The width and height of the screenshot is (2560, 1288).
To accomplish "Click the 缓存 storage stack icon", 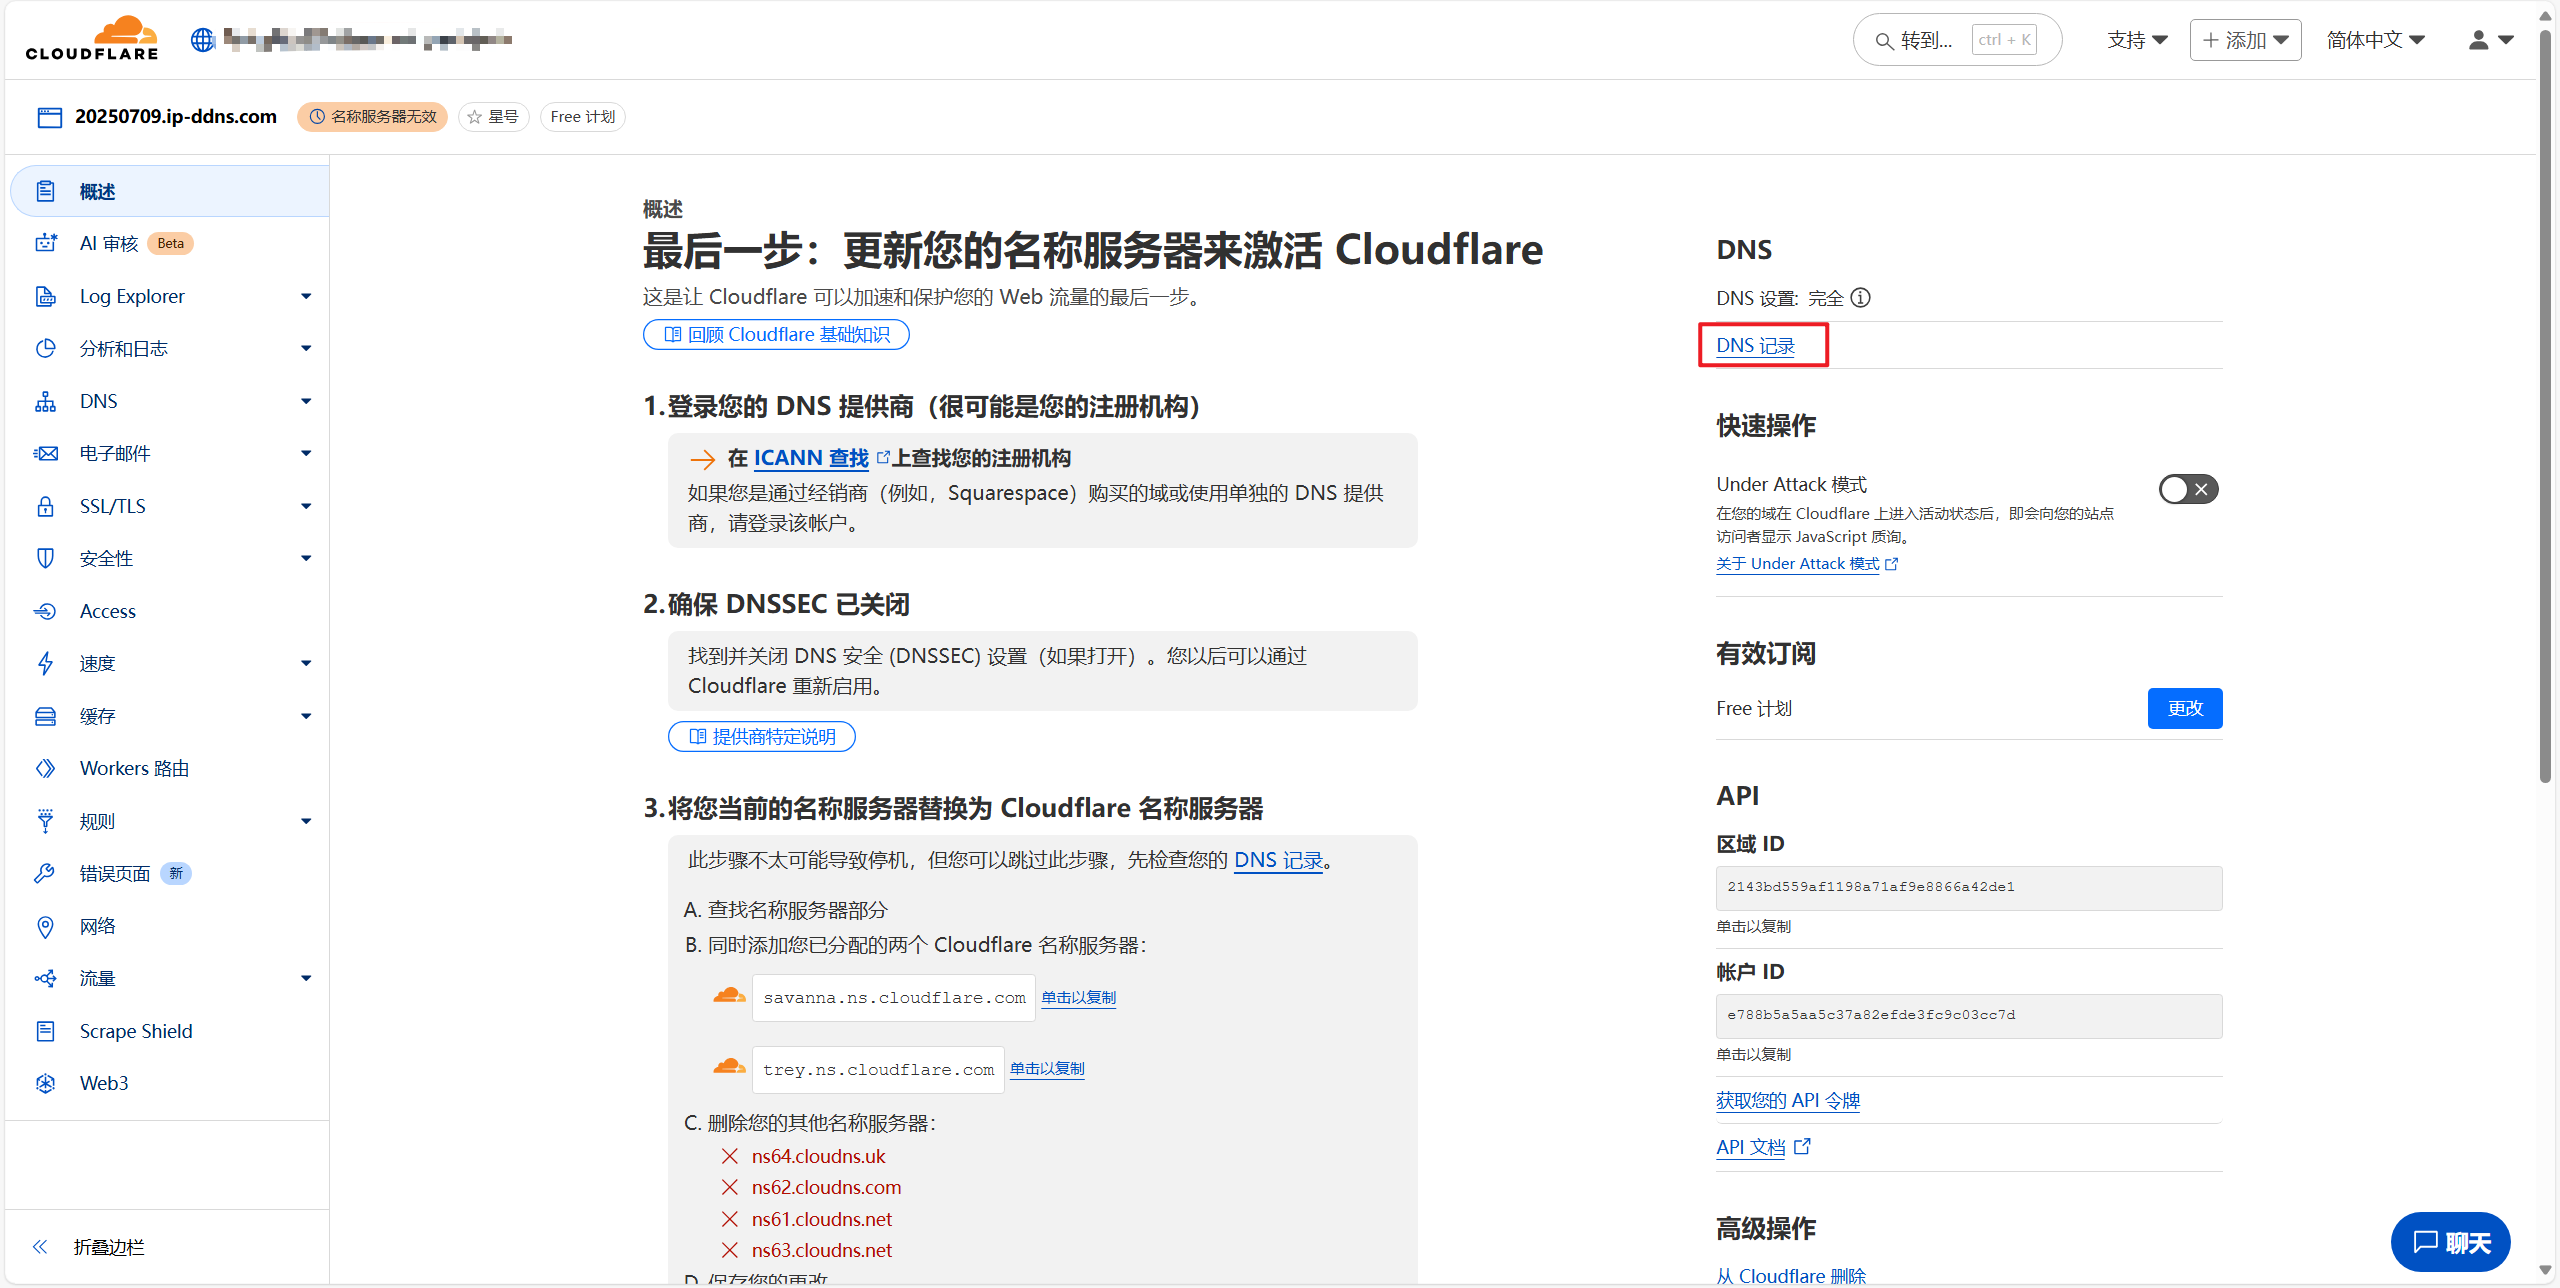I will 46,716.
